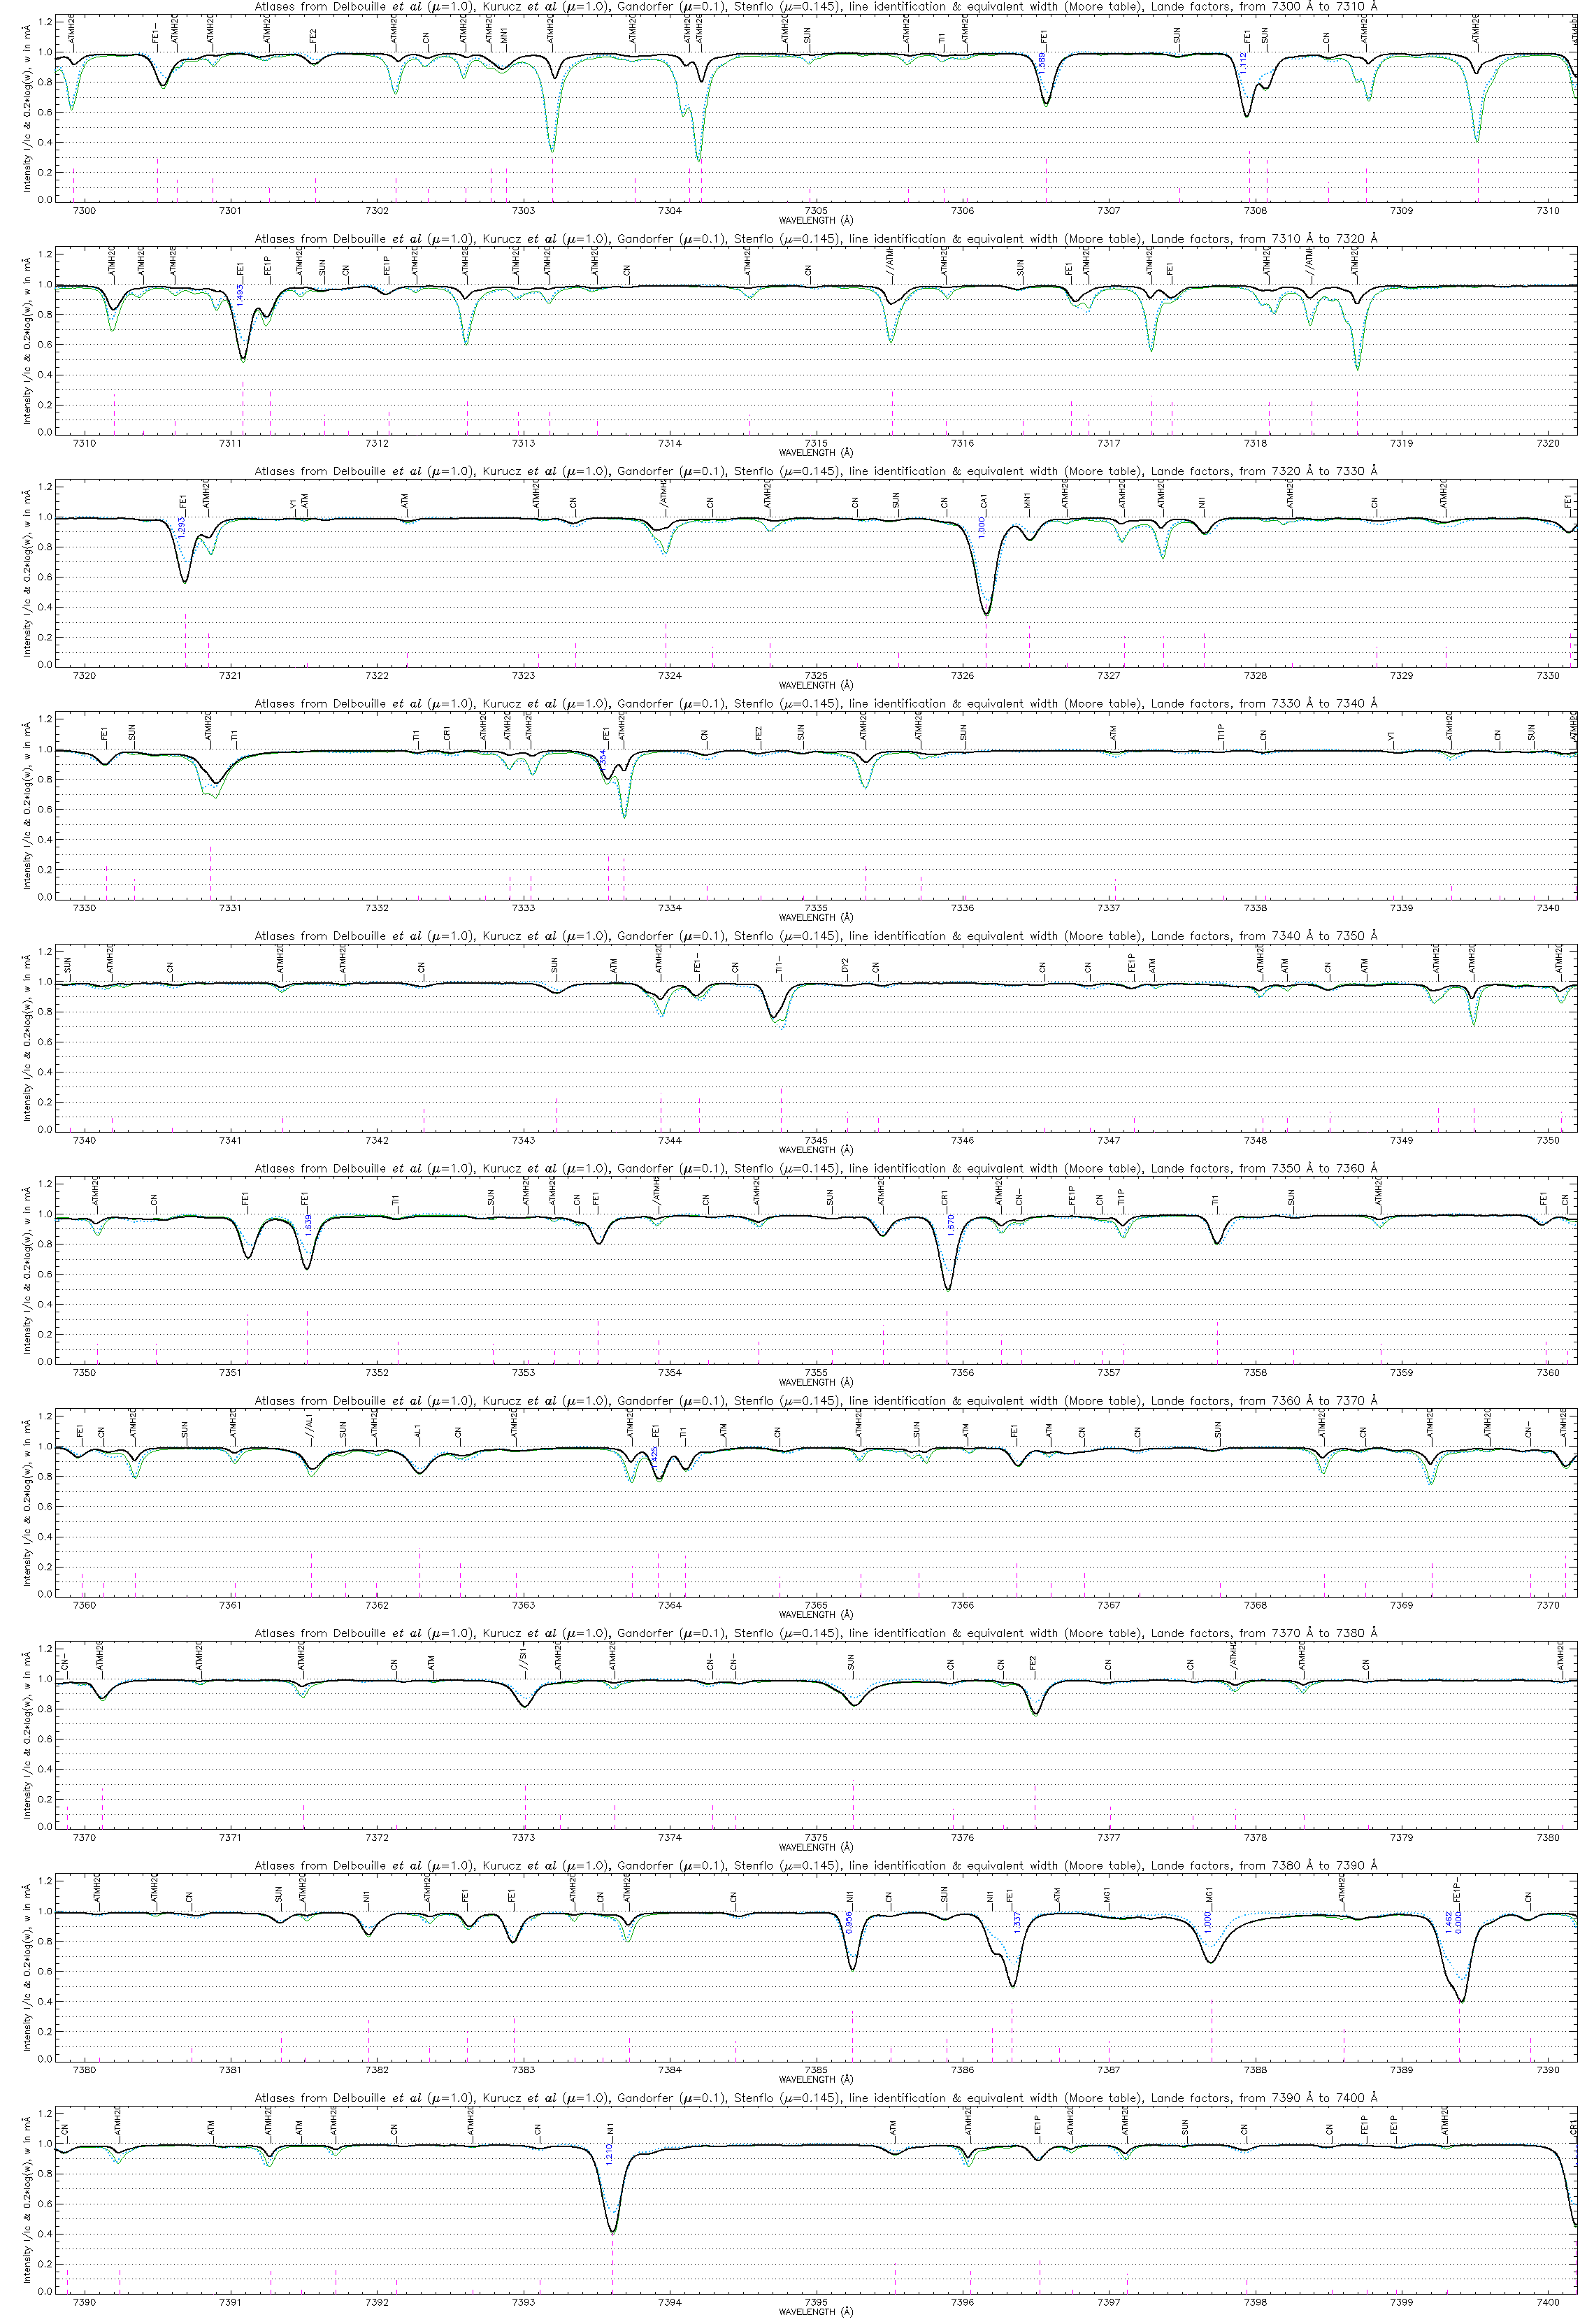
Task: Click the MN1 label in the 7300–7310 panel
Action: [x=504, y=37]
